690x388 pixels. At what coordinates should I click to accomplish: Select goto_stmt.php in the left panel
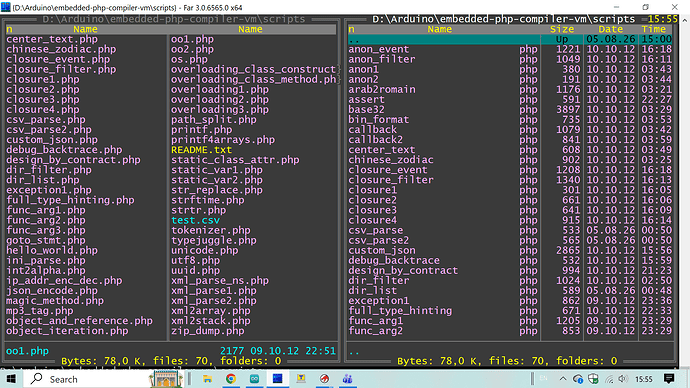click(x=46, y=240)
